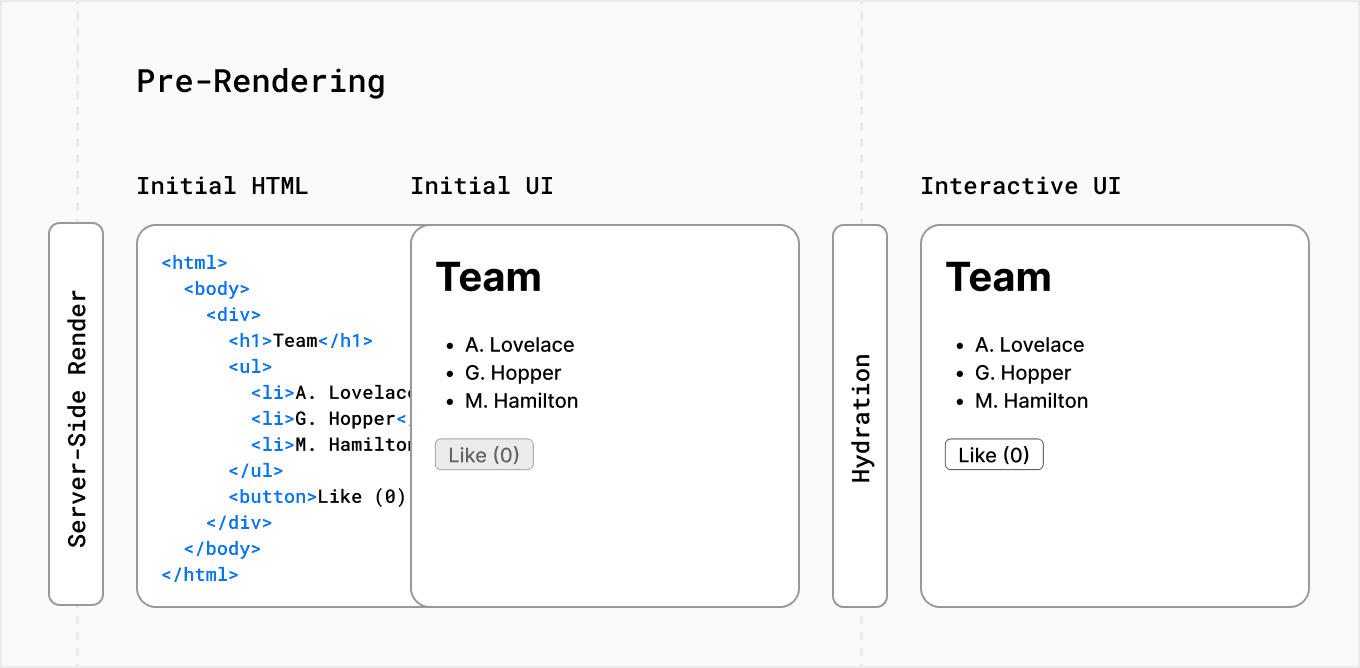
Task: Click Team heading in Initial UI panel
Action: pyautogui.click(x=488, y=277)
